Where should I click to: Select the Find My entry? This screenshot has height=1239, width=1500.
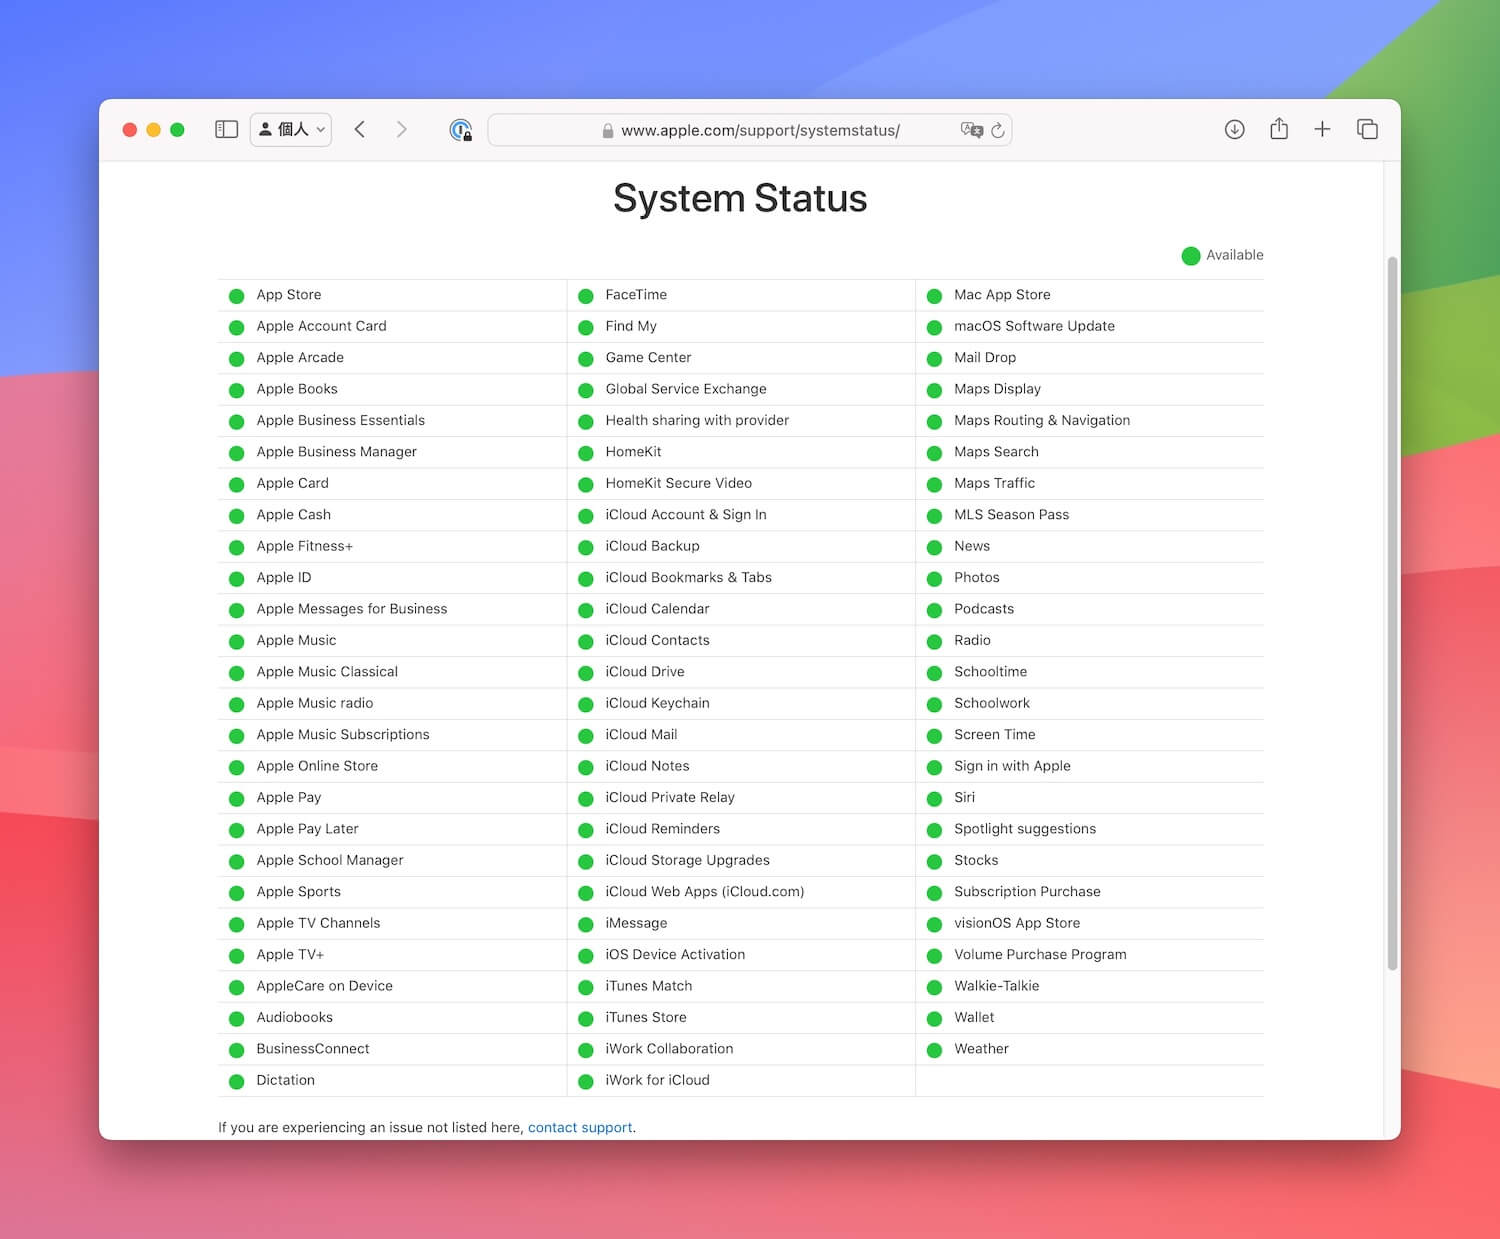(x=631, y=326)
